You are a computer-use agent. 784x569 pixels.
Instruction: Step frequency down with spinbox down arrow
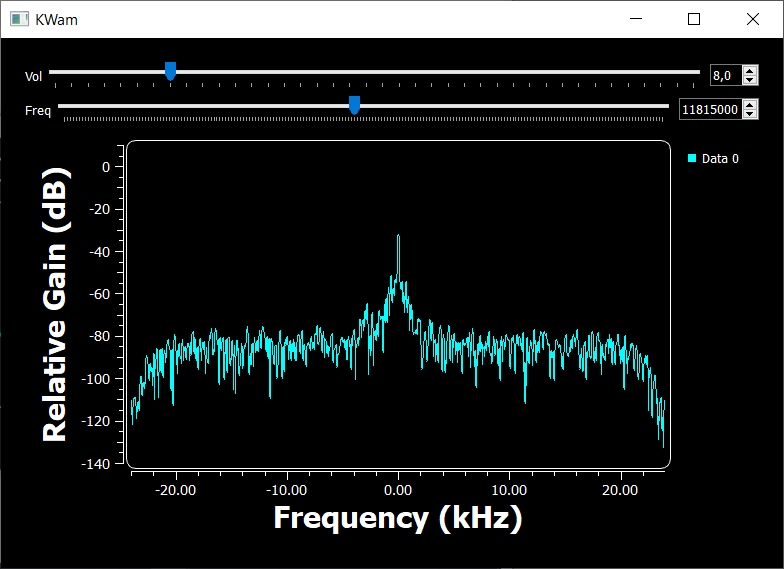(750, 114)
